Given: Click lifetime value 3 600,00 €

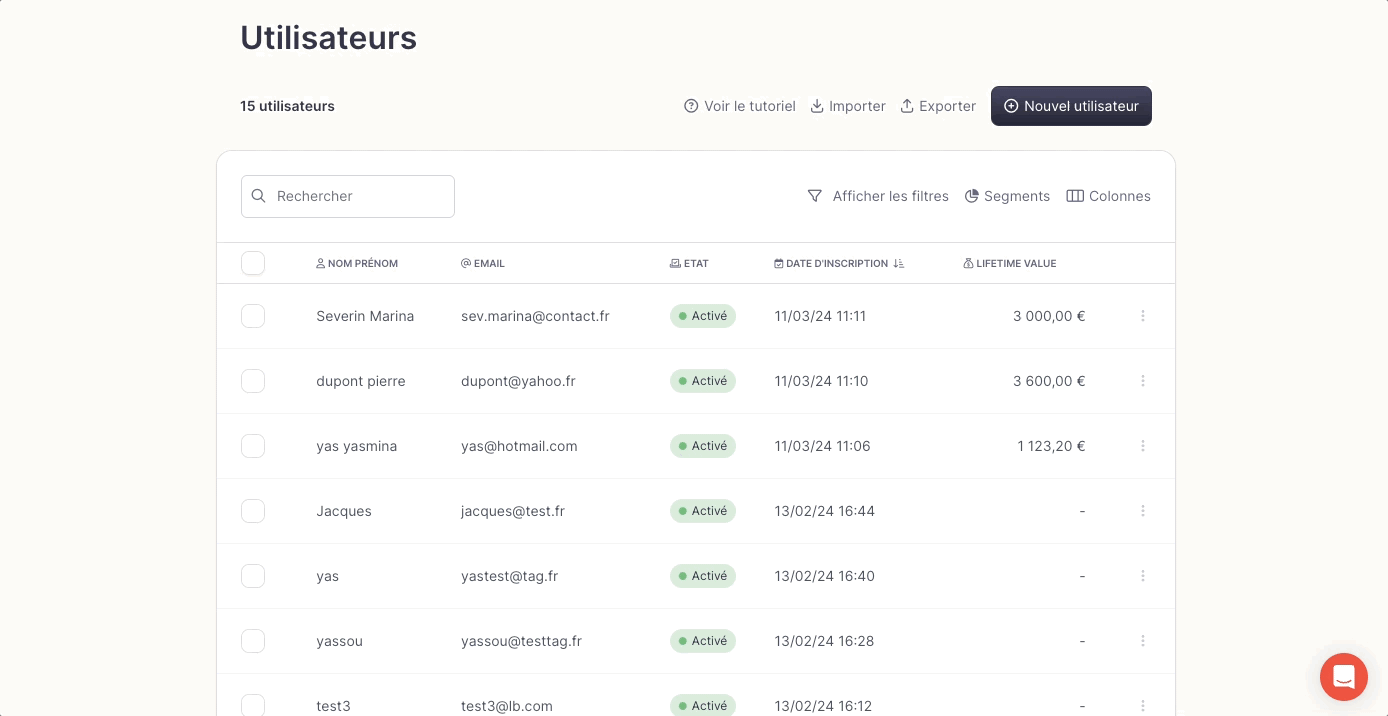Looking at the screenshot, I should (1049, 381).
